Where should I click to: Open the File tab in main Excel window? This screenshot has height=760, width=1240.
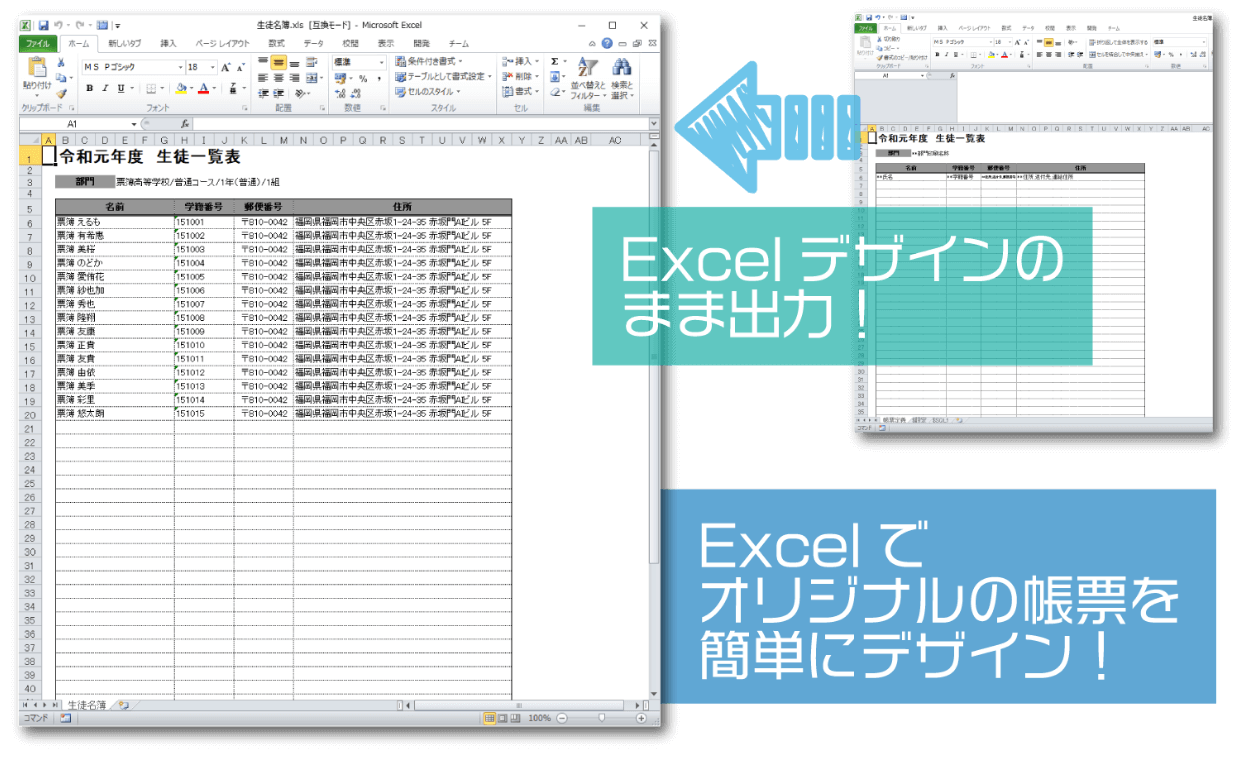(38, 44)
